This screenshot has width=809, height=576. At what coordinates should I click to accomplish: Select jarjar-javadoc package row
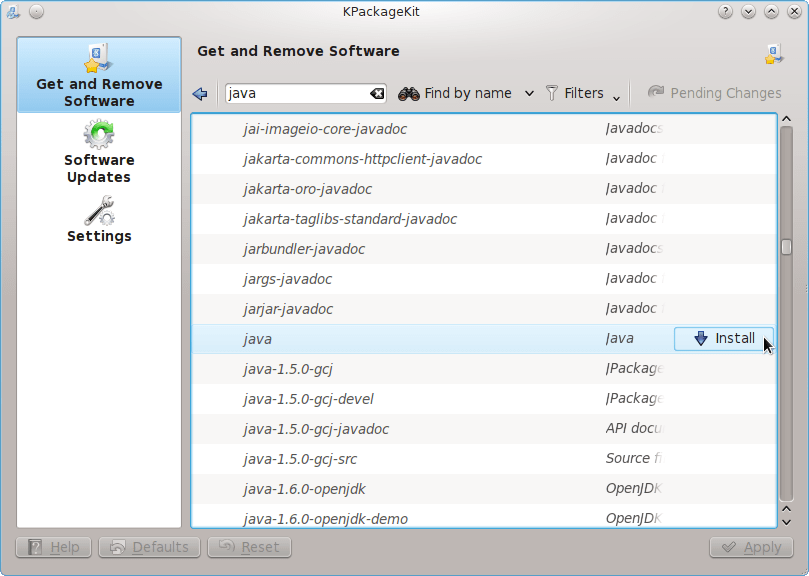[484, 309]
